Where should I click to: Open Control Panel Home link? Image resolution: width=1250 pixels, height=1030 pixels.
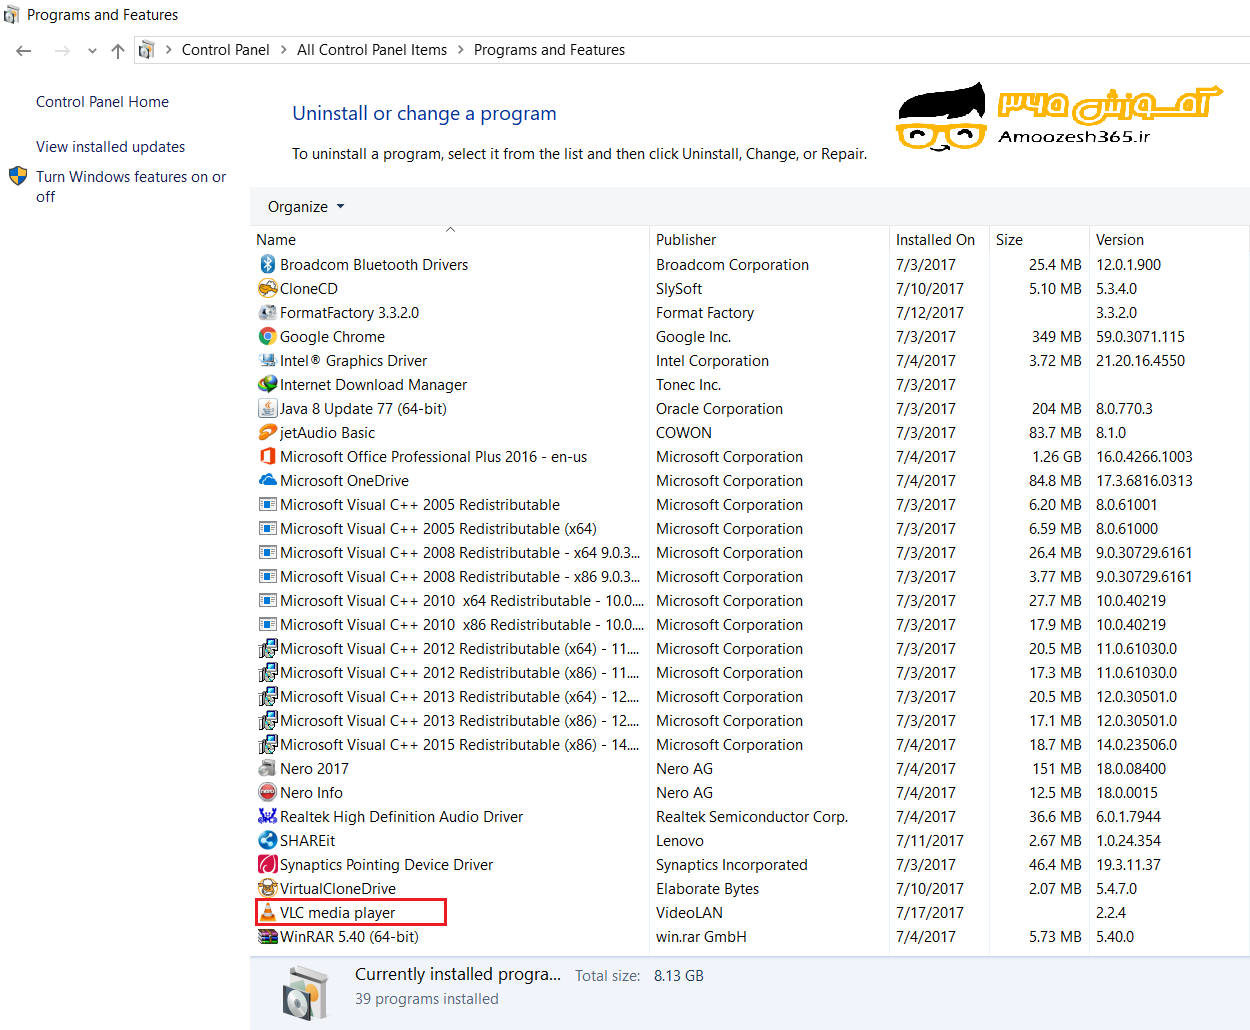[x=102, y=102]
